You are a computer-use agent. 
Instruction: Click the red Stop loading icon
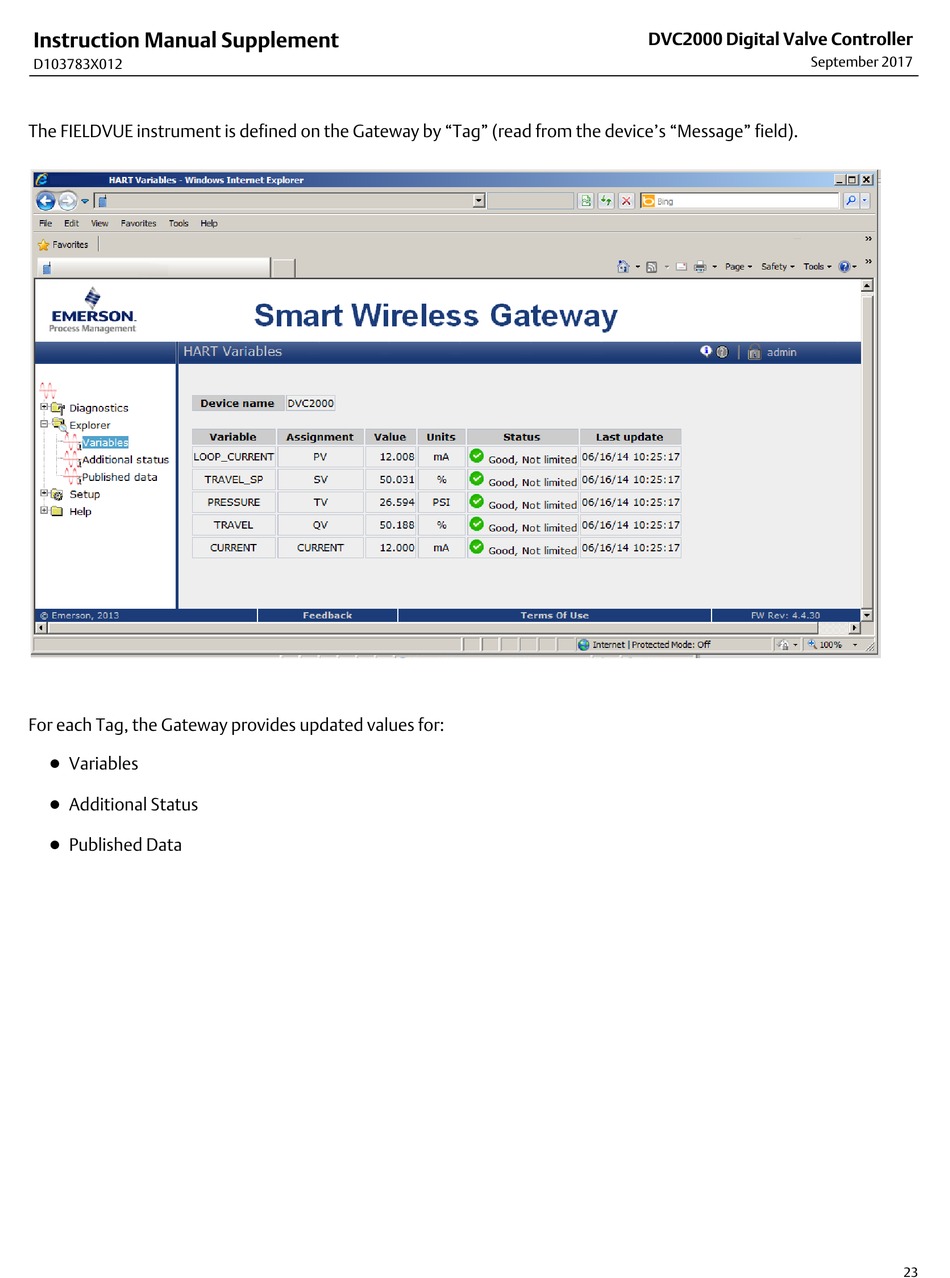[626, 201]
